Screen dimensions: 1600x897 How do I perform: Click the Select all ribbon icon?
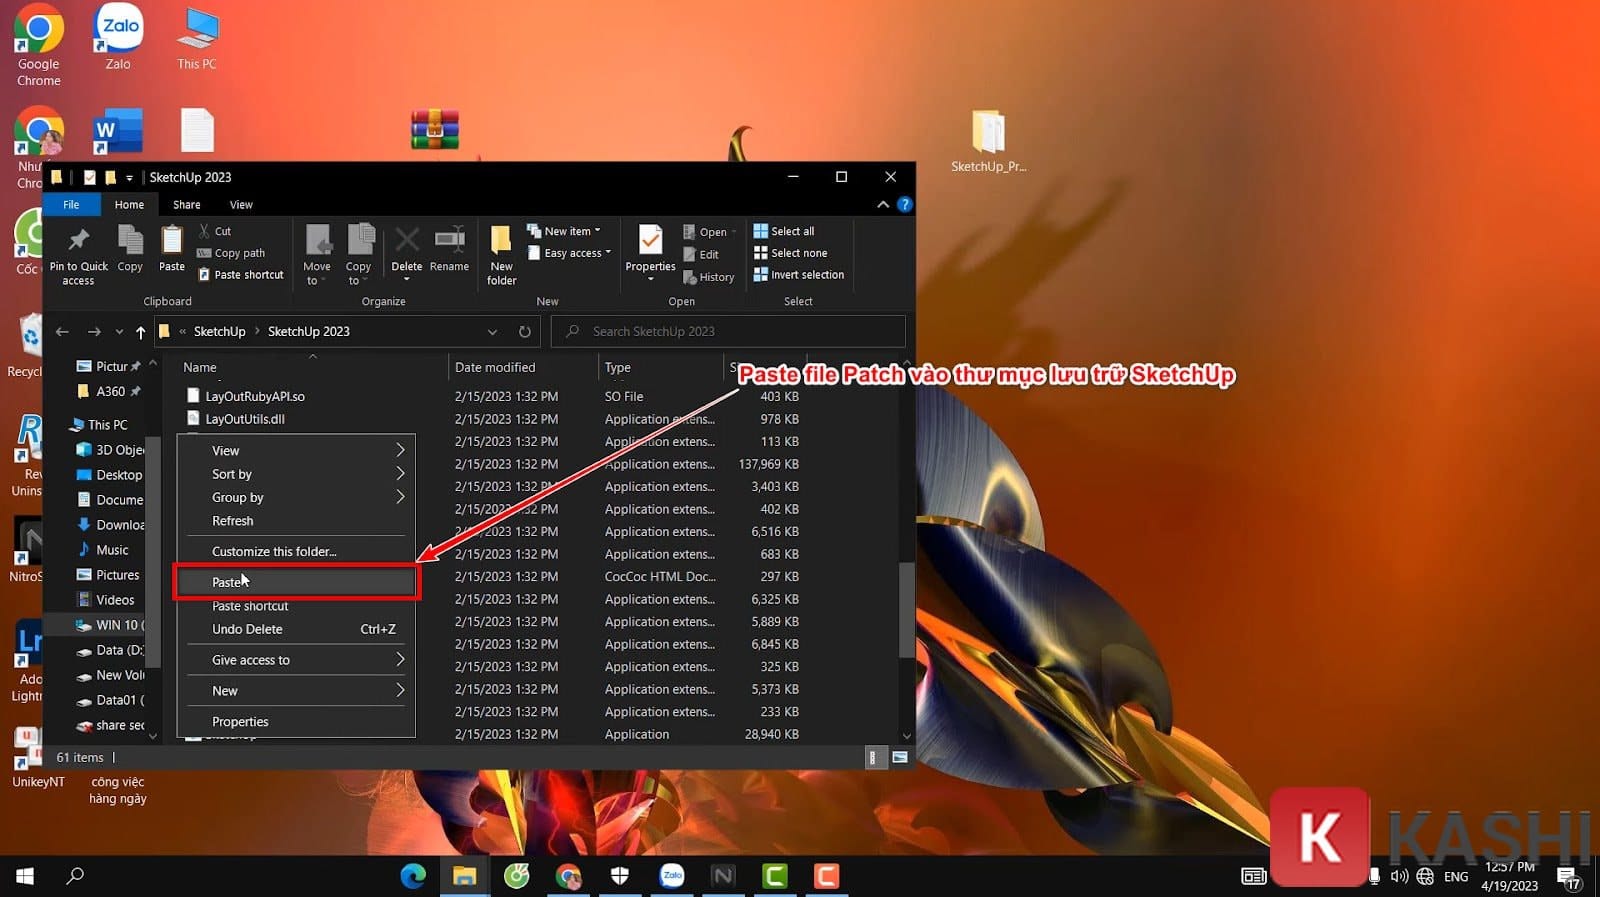pyautogui.click(x=784, y=231)
